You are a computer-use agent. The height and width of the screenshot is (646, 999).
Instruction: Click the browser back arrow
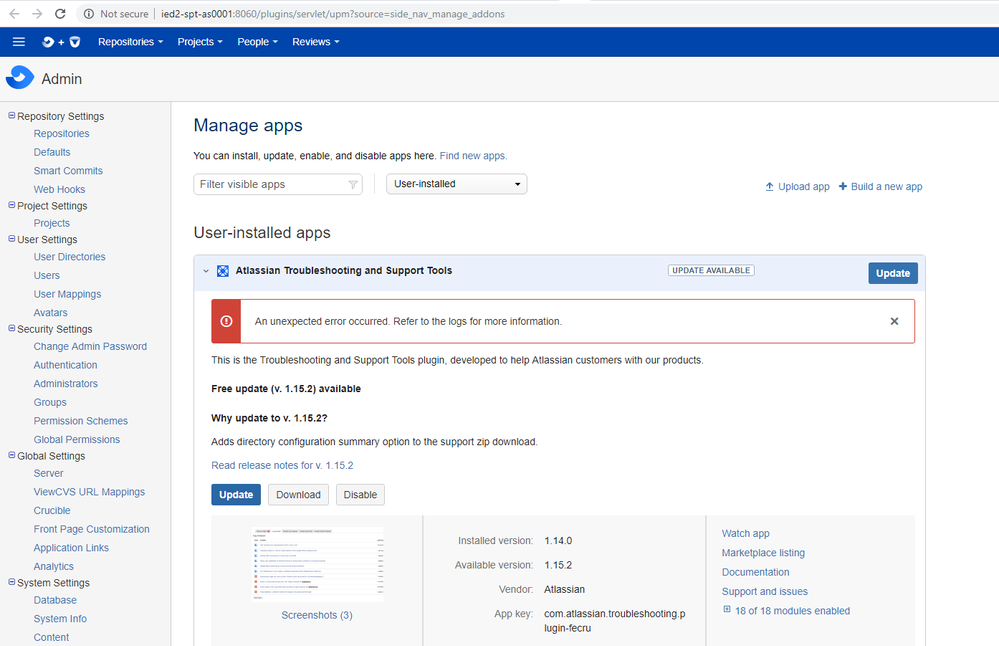(x=14, y=13)
